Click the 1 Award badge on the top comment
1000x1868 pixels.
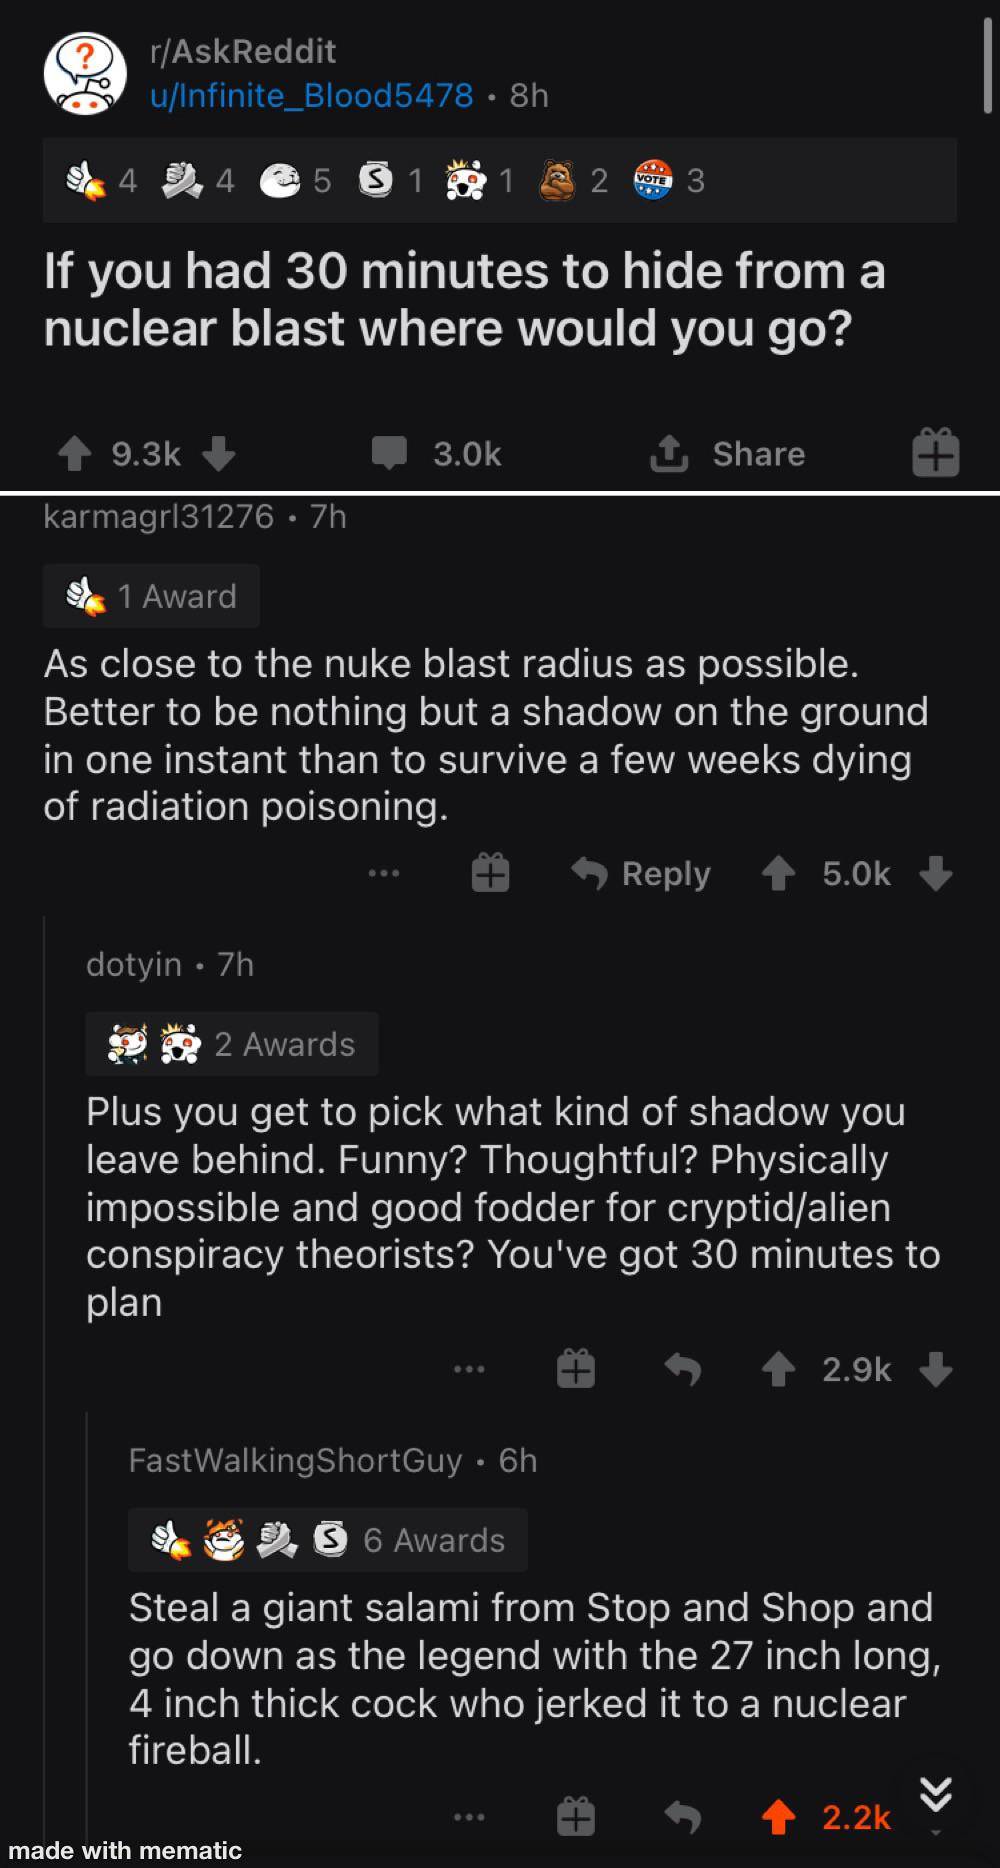coord(151,595)
